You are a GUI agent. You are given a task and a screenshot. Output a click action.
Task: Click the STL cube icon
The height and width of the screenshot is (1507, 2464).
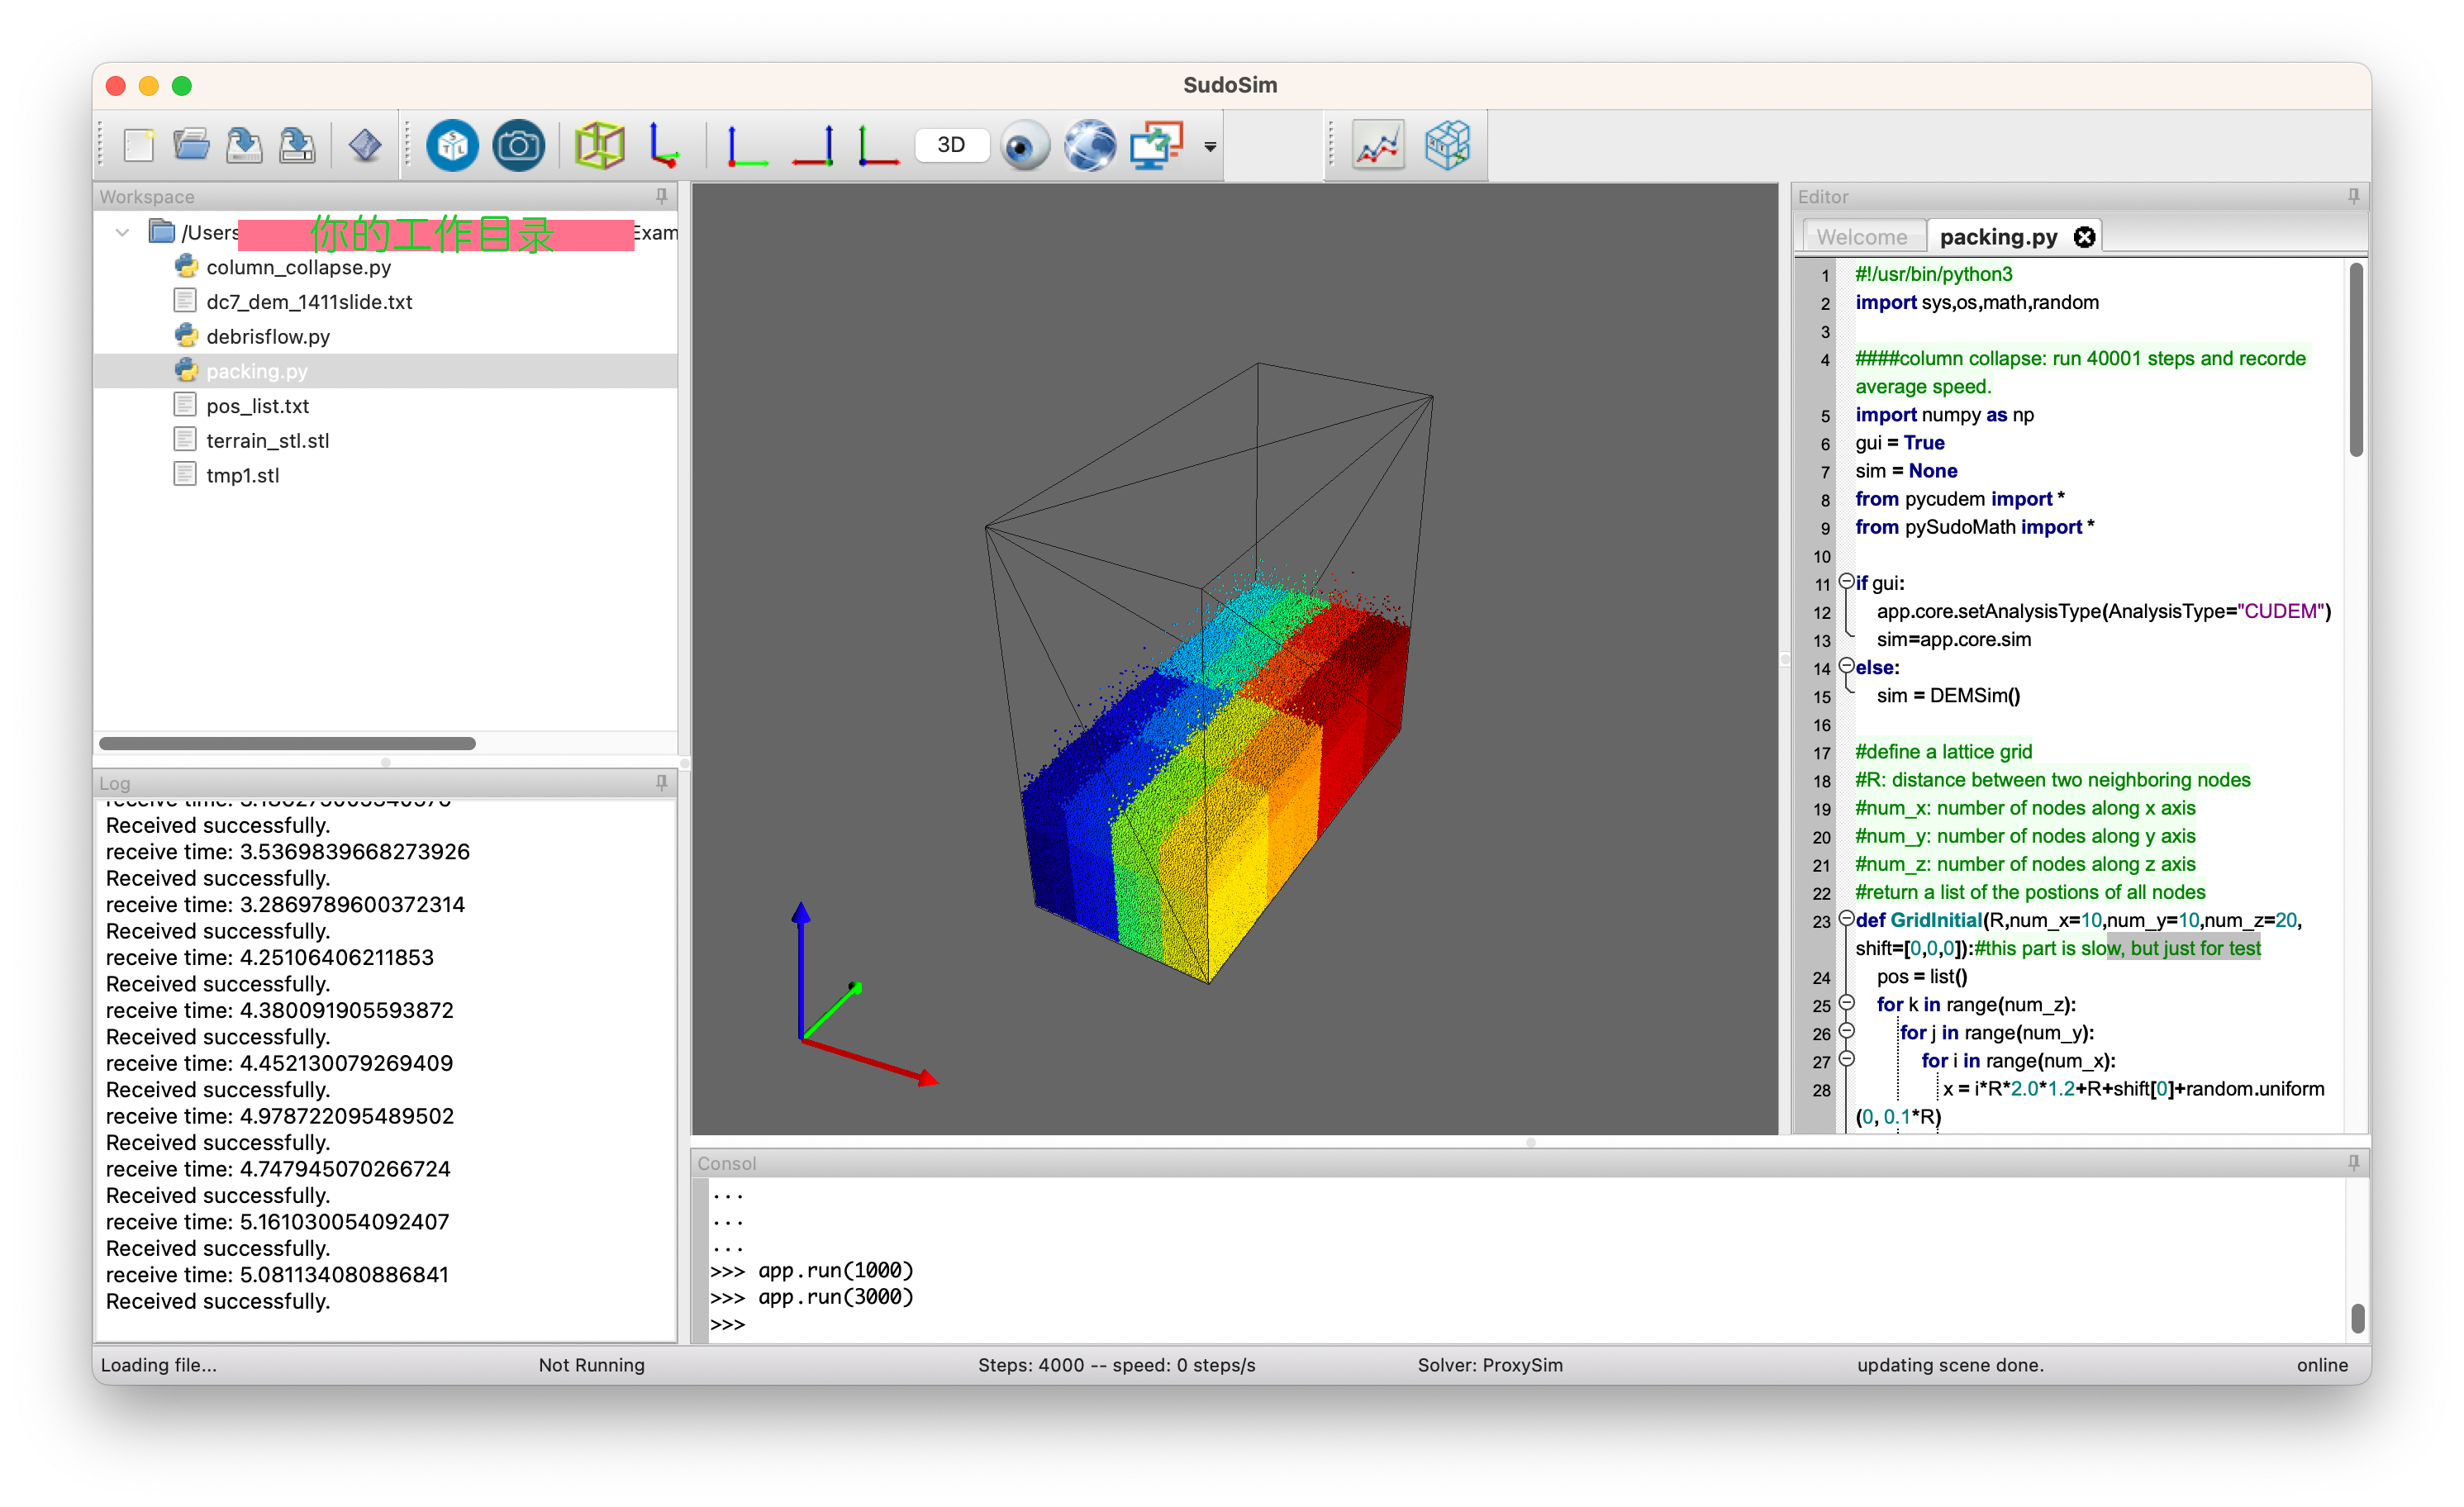[452, 146]
